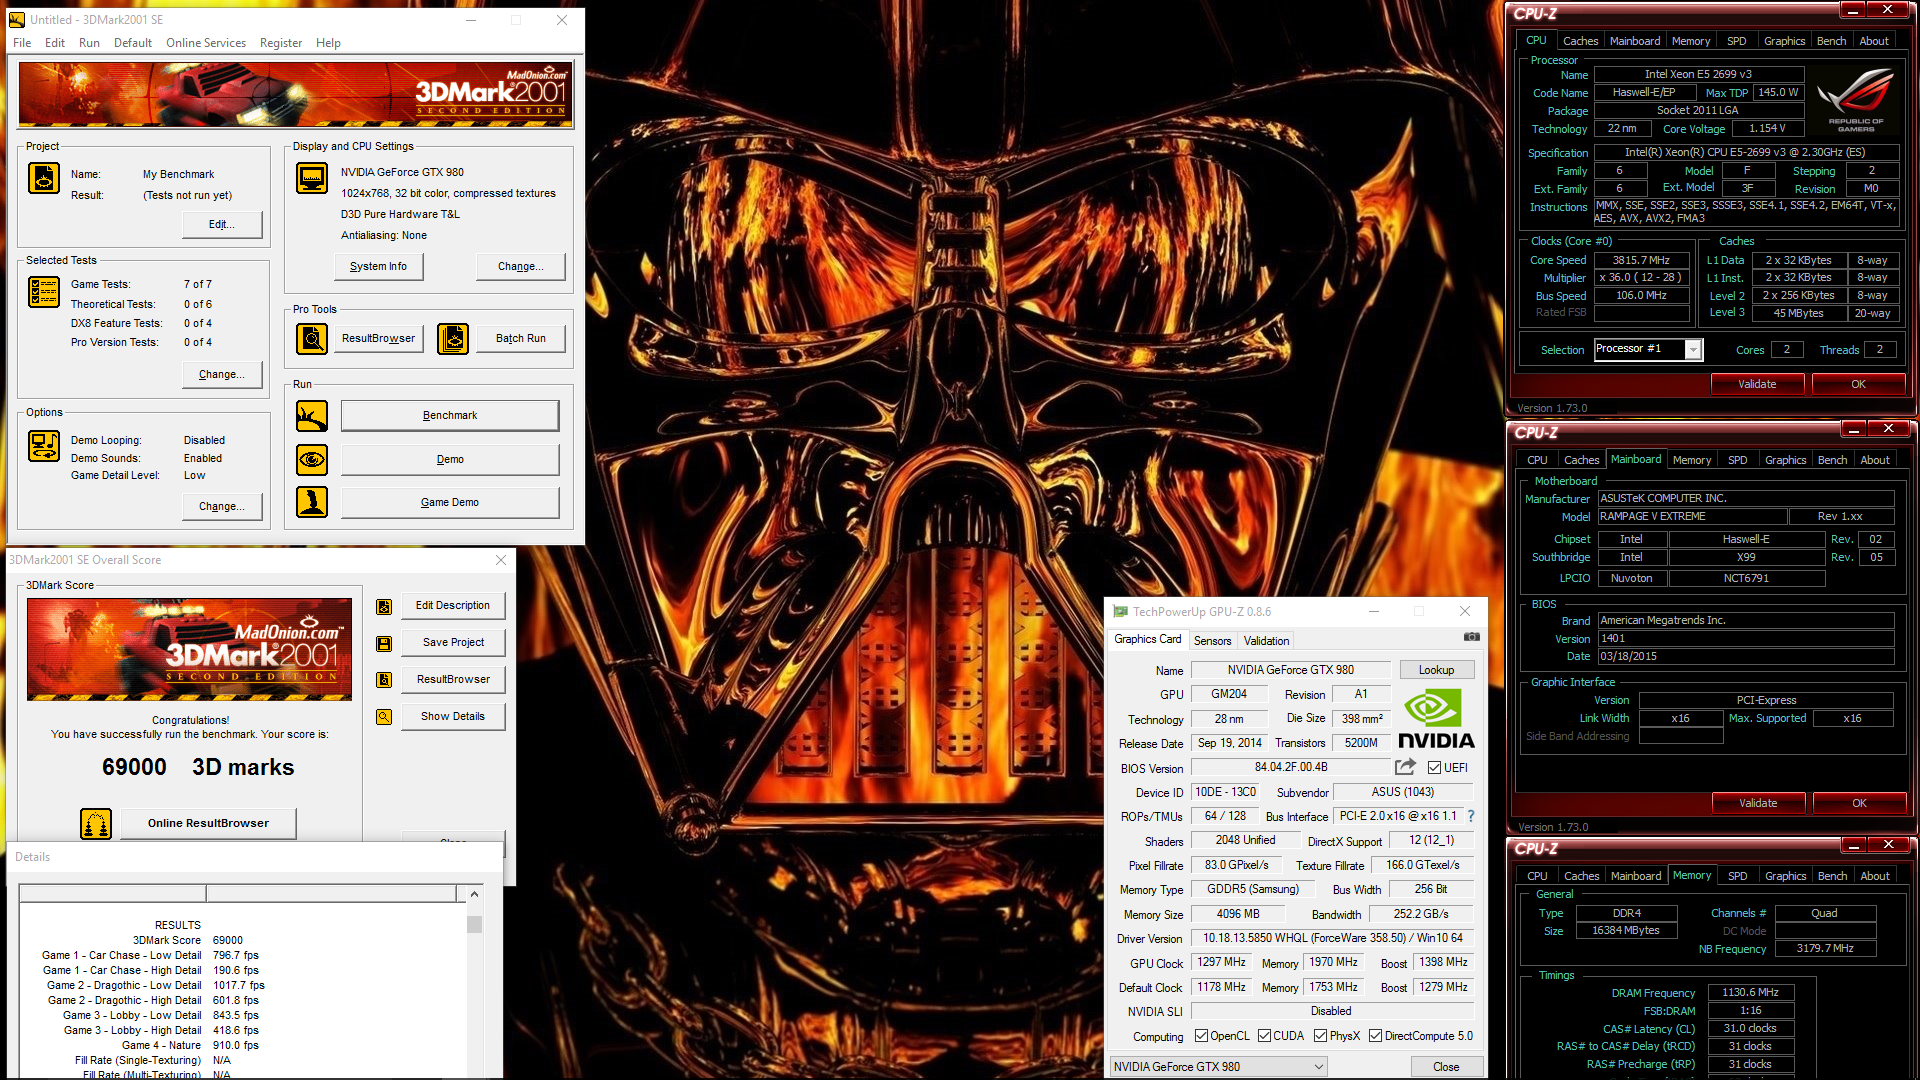This screenshot has height=1080, width=1920.
Task: Click the GPU-Z Name field GeForce GTX 980
Action: coord(1290,670)
